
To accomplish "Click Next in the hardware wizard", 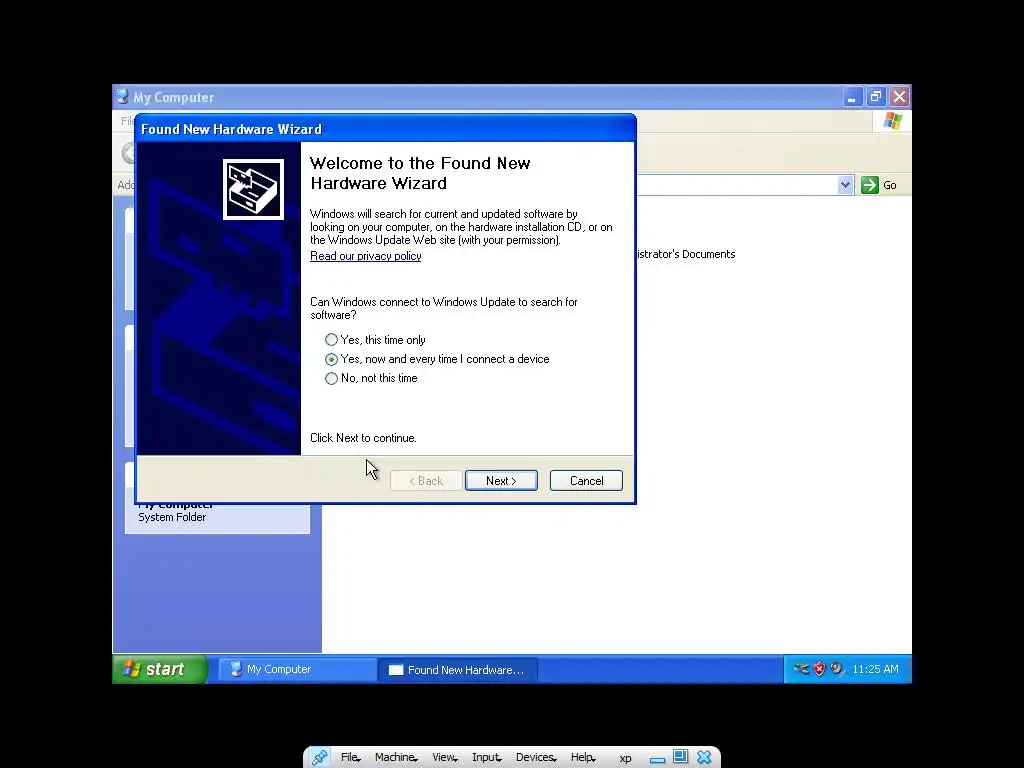I will [501, 481].
